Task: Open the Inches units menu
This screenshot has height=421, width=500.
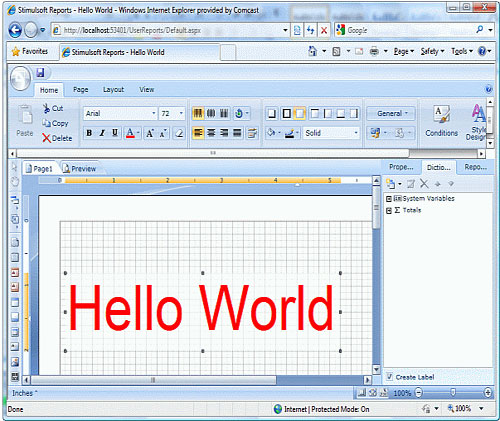Action: (24, 393)
